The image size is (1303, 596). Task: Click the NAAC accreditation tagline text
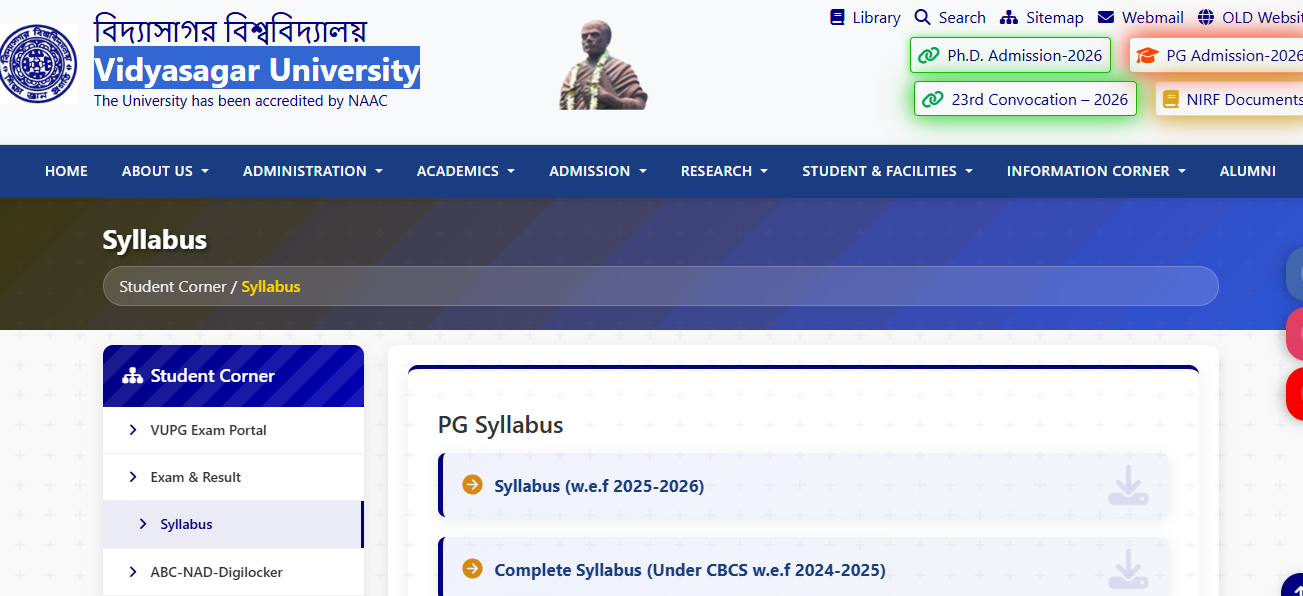pyautogui.click(x=240, y=101)
